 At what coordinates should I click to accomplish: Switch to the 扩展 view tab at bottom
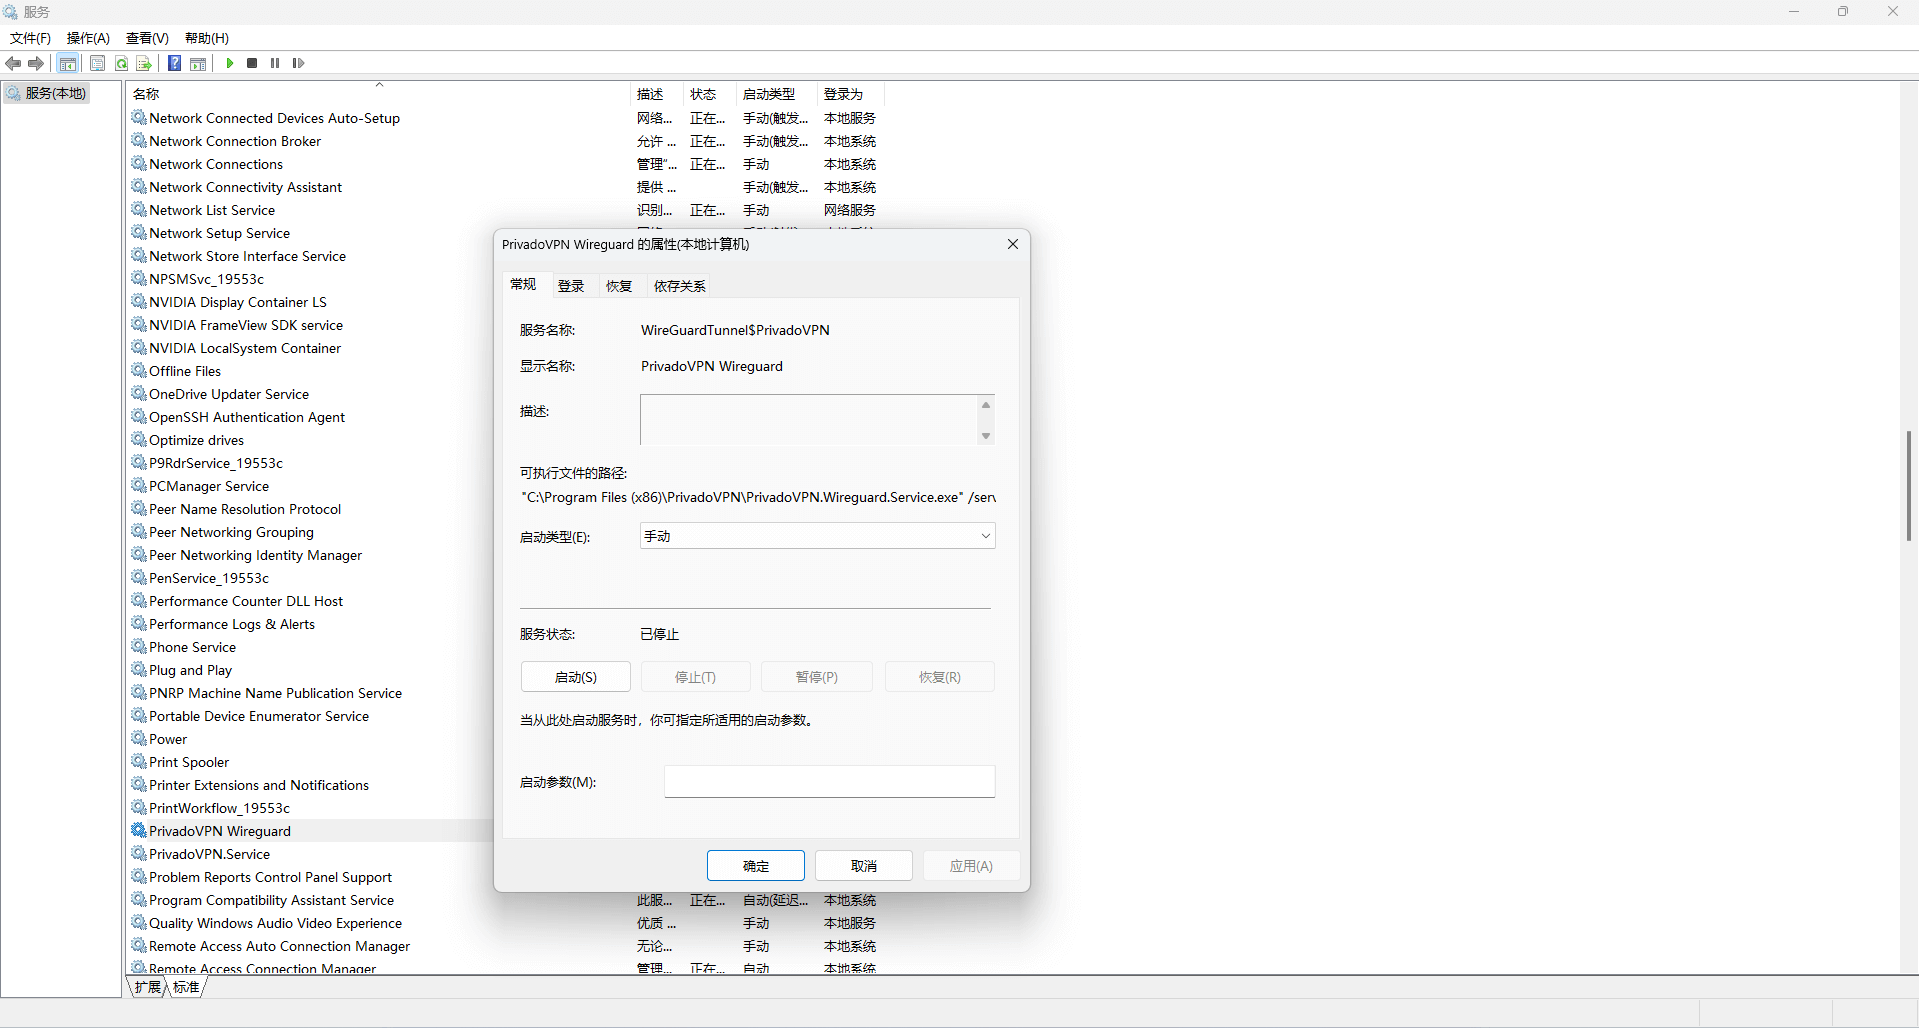pos(147,987)
